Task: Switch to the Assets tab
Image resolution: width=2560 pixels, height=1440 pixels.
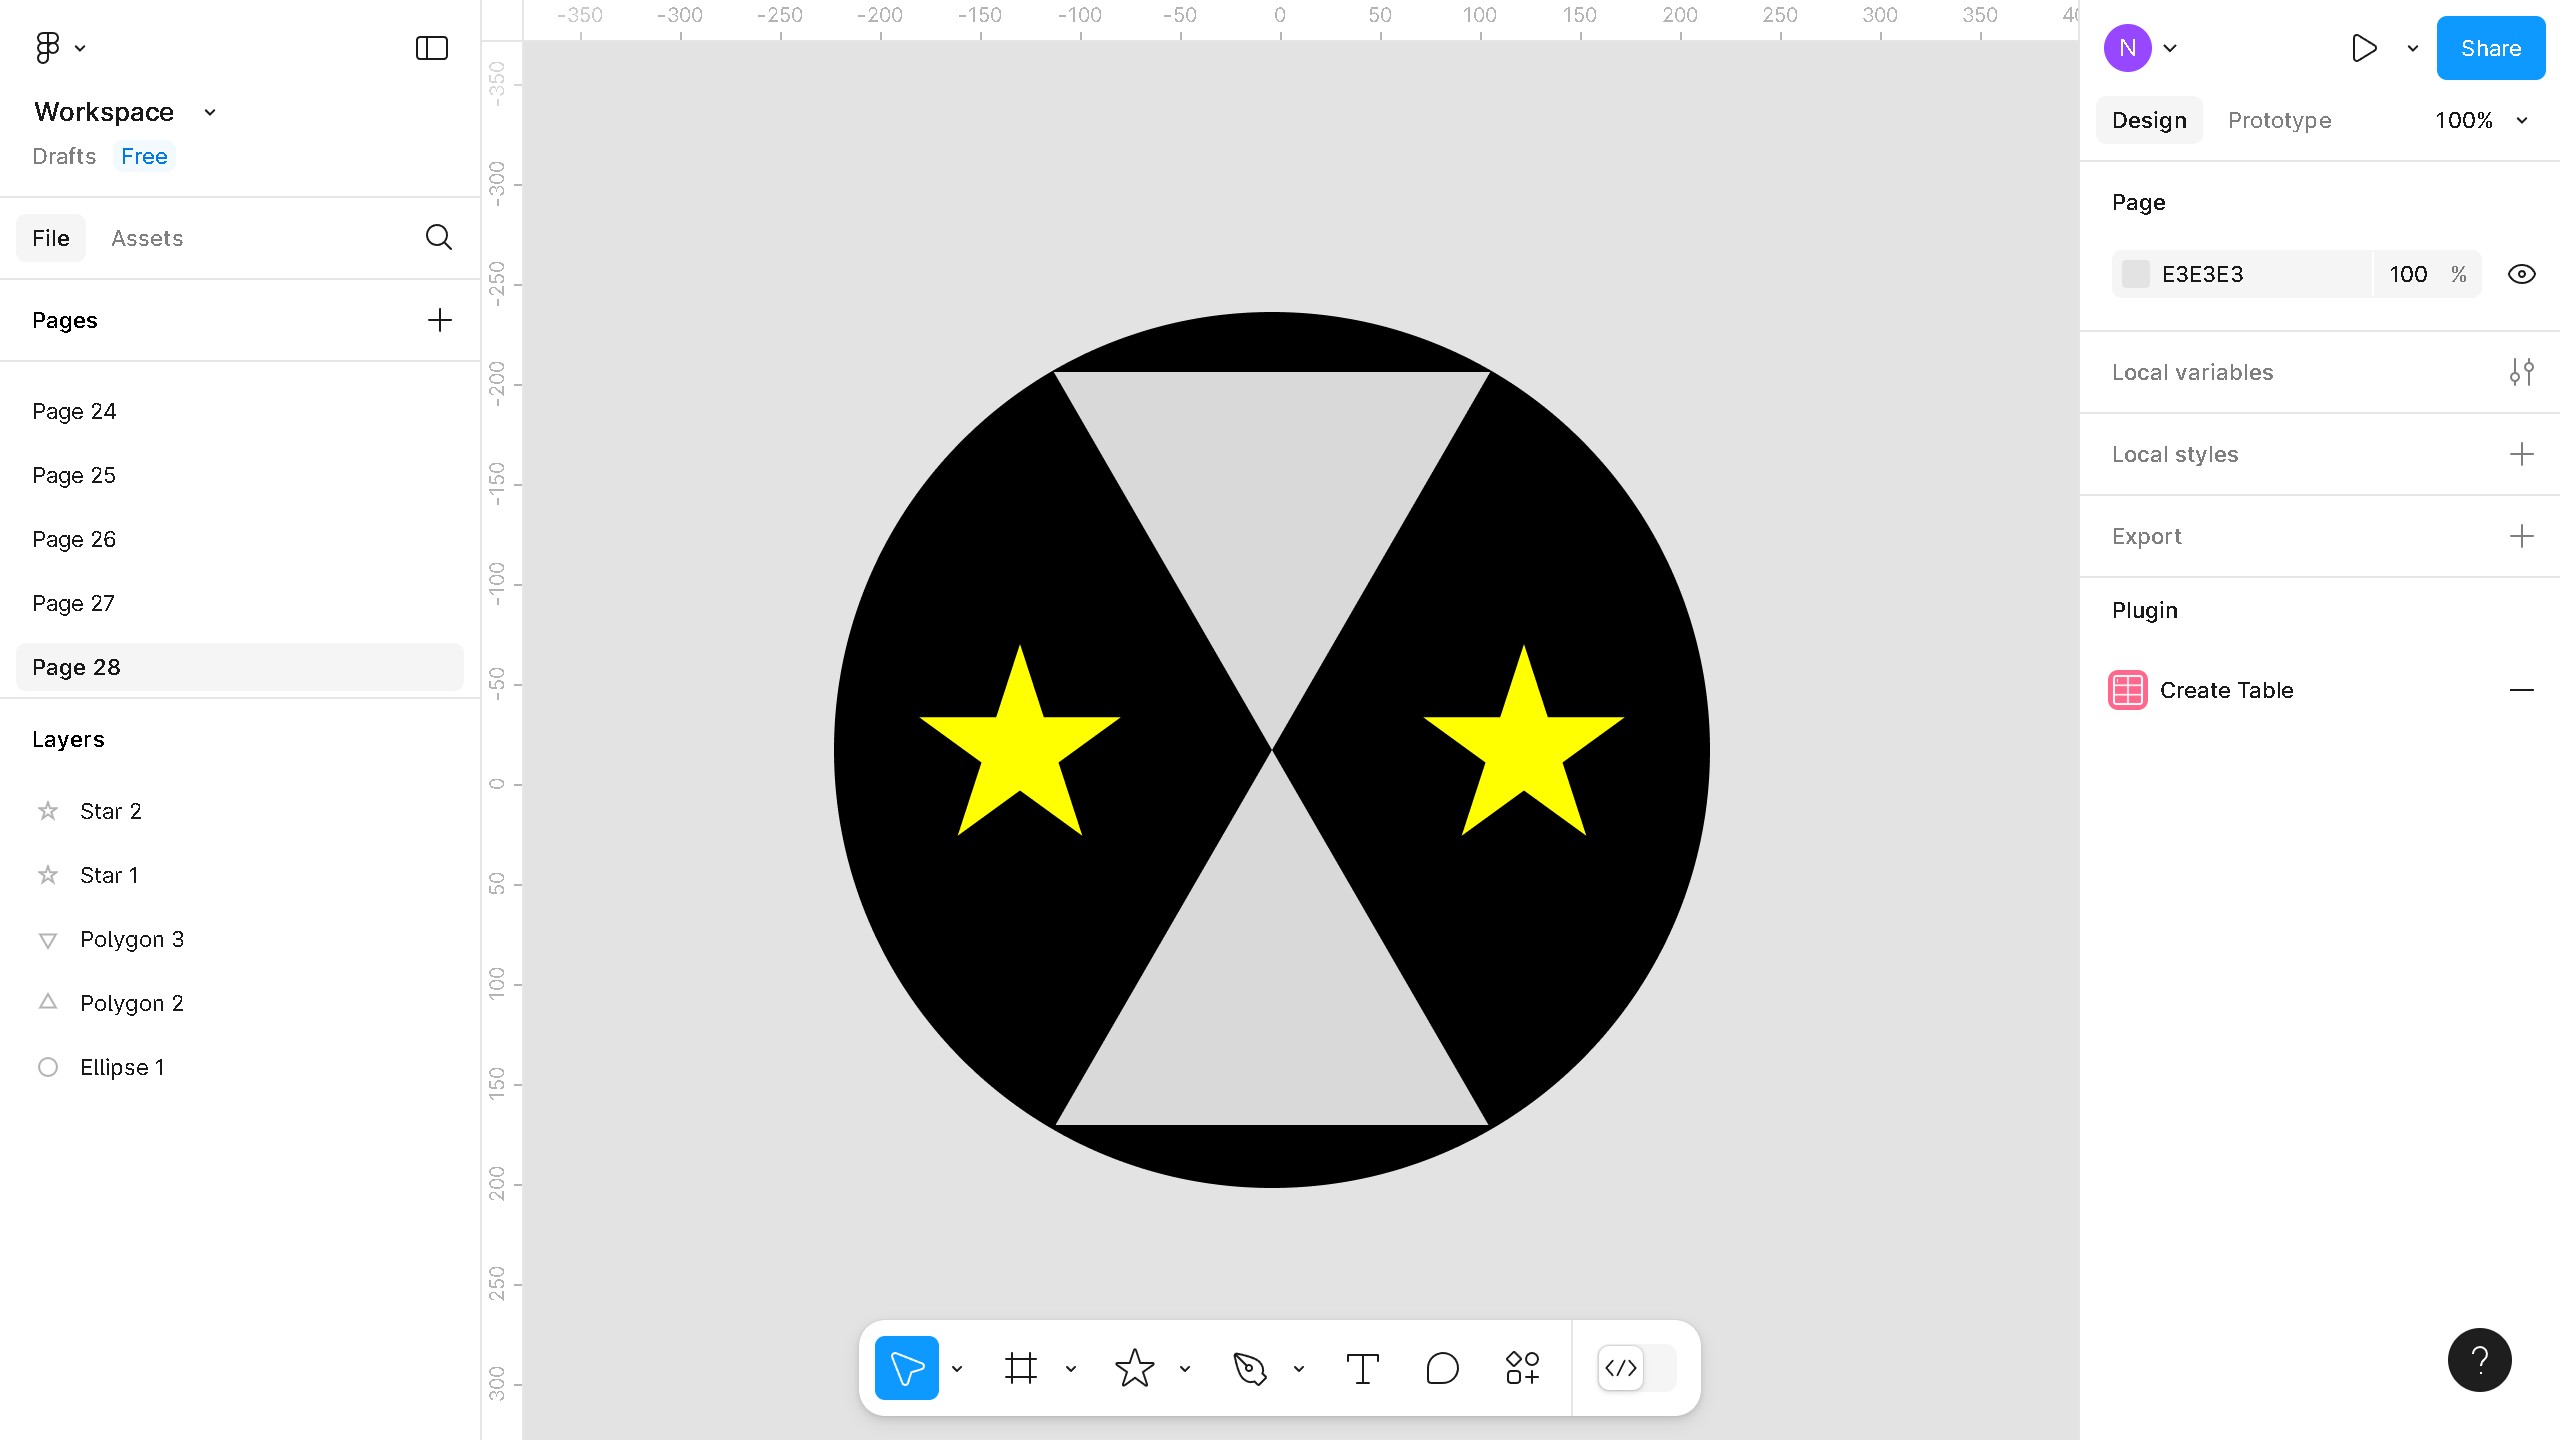Action: [147, 238]
